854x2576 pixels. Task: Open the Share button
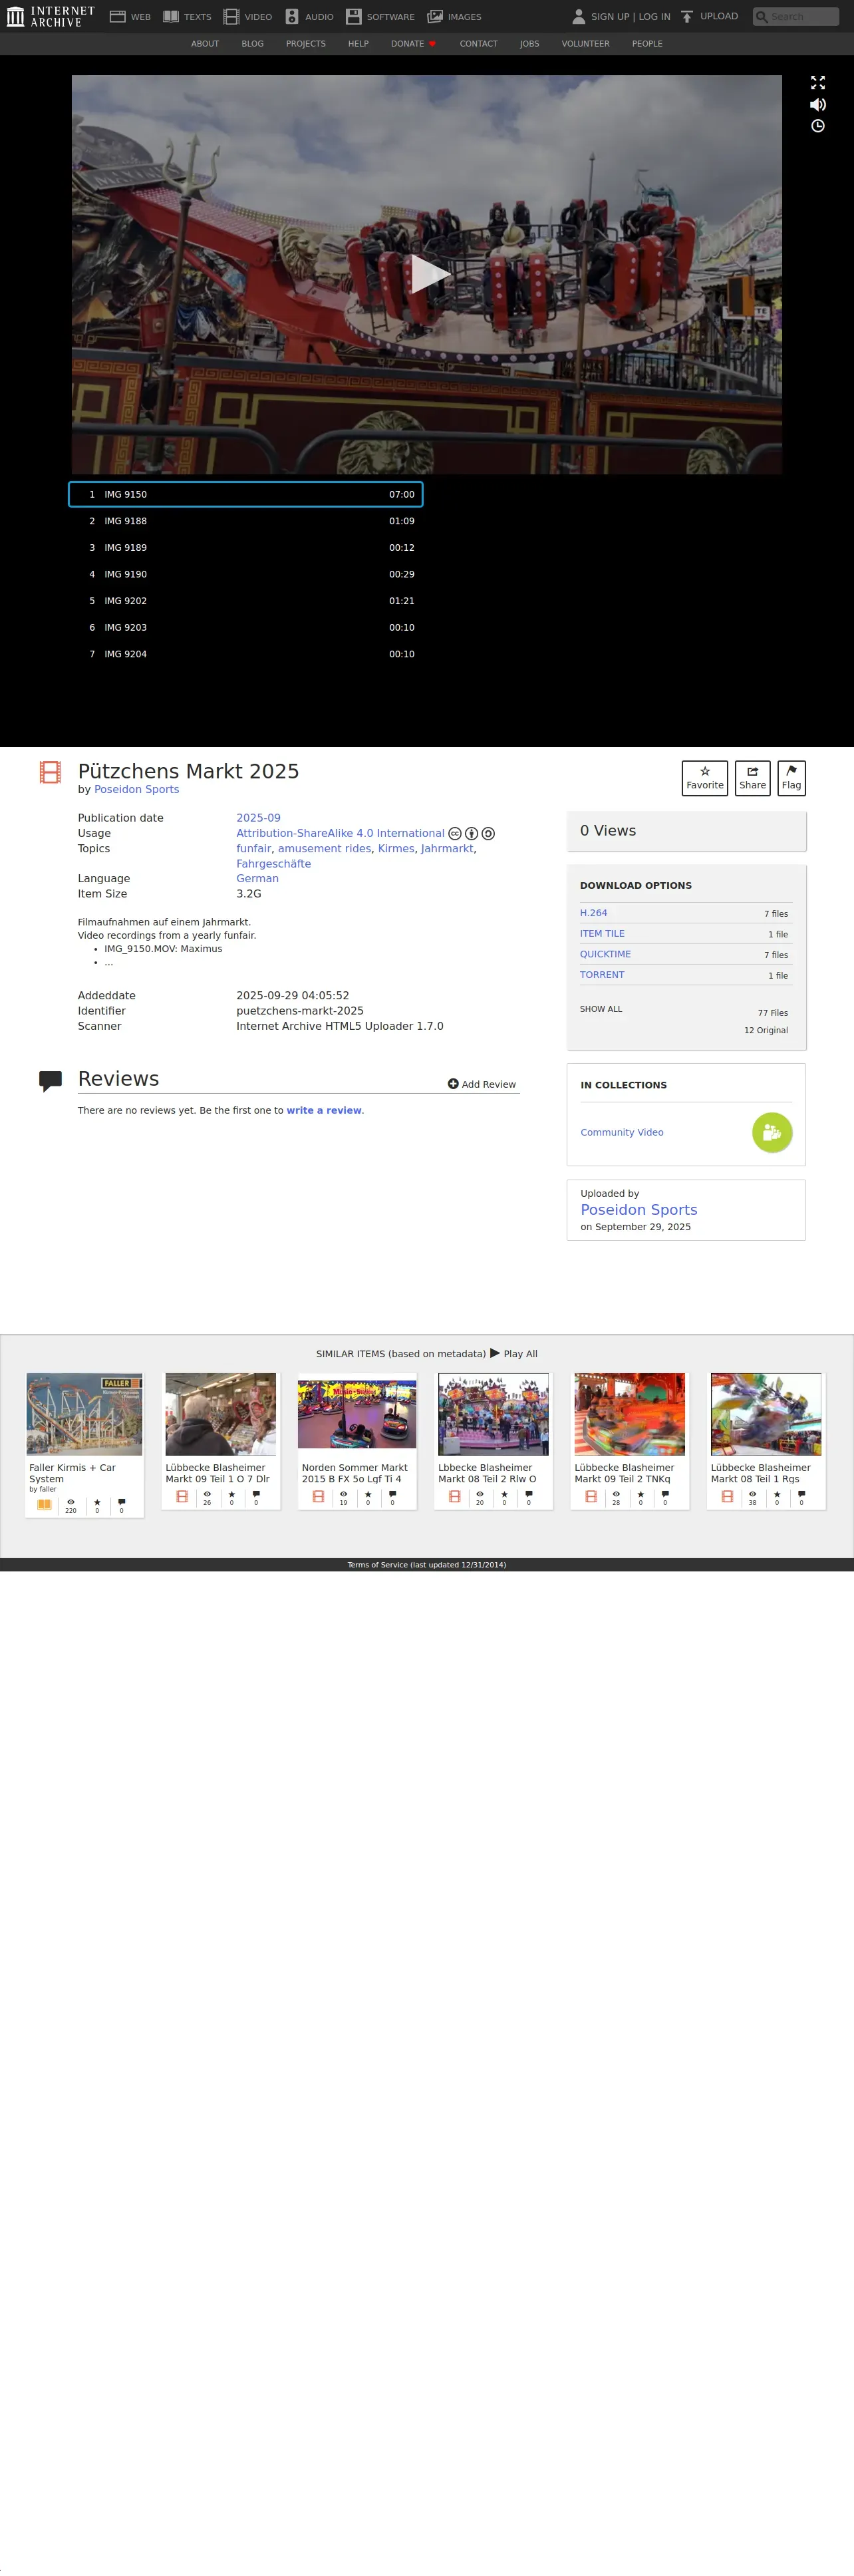752,778
